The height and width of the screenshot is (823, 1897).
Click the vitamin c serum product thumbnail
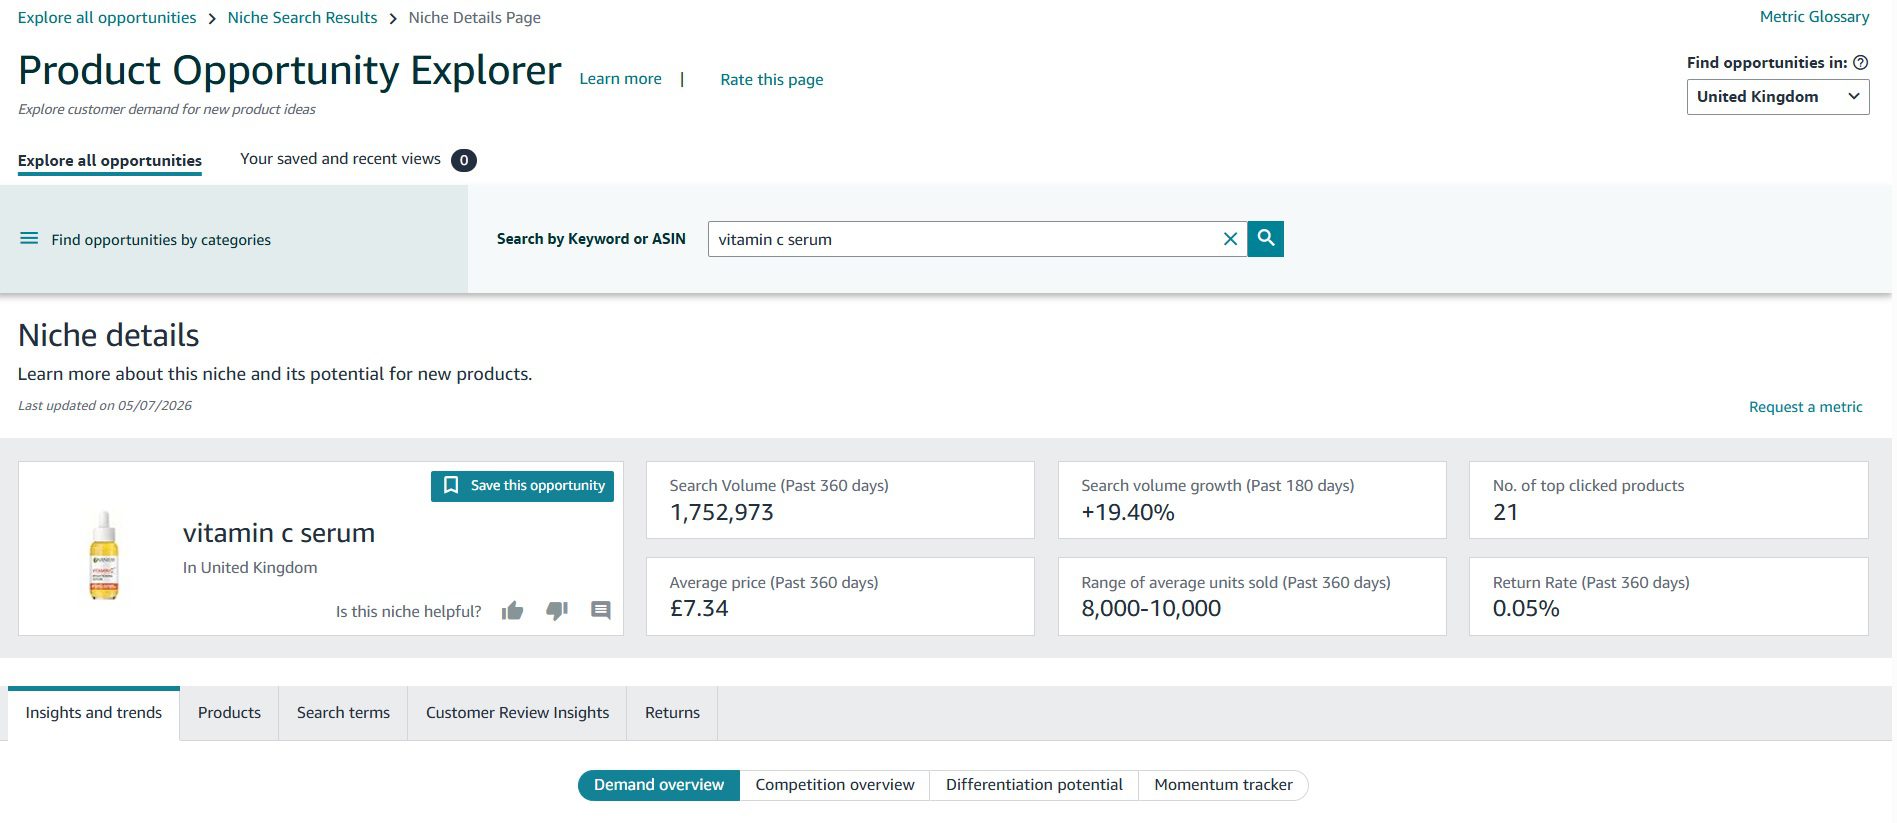(104, 555)
